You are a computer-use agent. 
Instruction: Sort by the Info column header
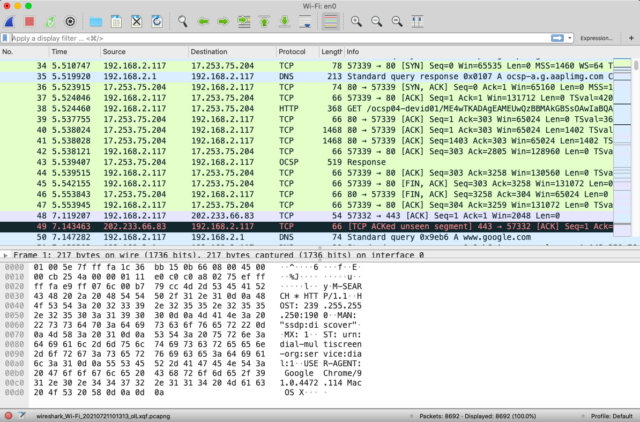coord(478,52)
